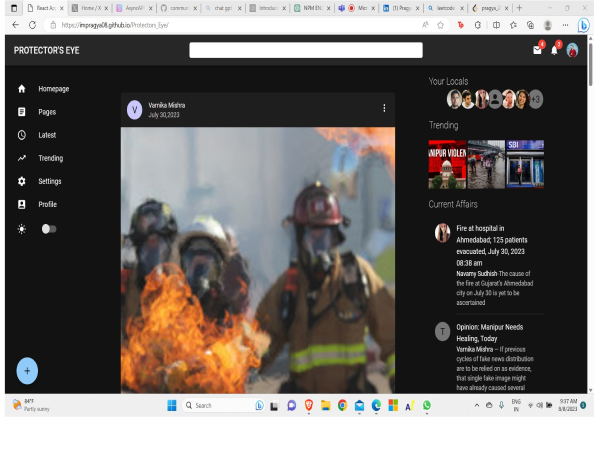Viewport: 600px width, 451px height.
Task: Click the Settings gear icon in sidebar
Action: coord(22,181)
